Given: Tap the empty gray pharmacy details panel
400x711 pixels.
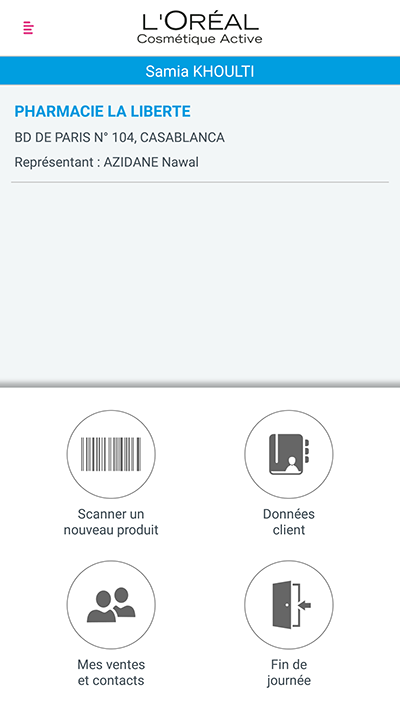Looking at the screenshot, I should (x=200, y=283).
